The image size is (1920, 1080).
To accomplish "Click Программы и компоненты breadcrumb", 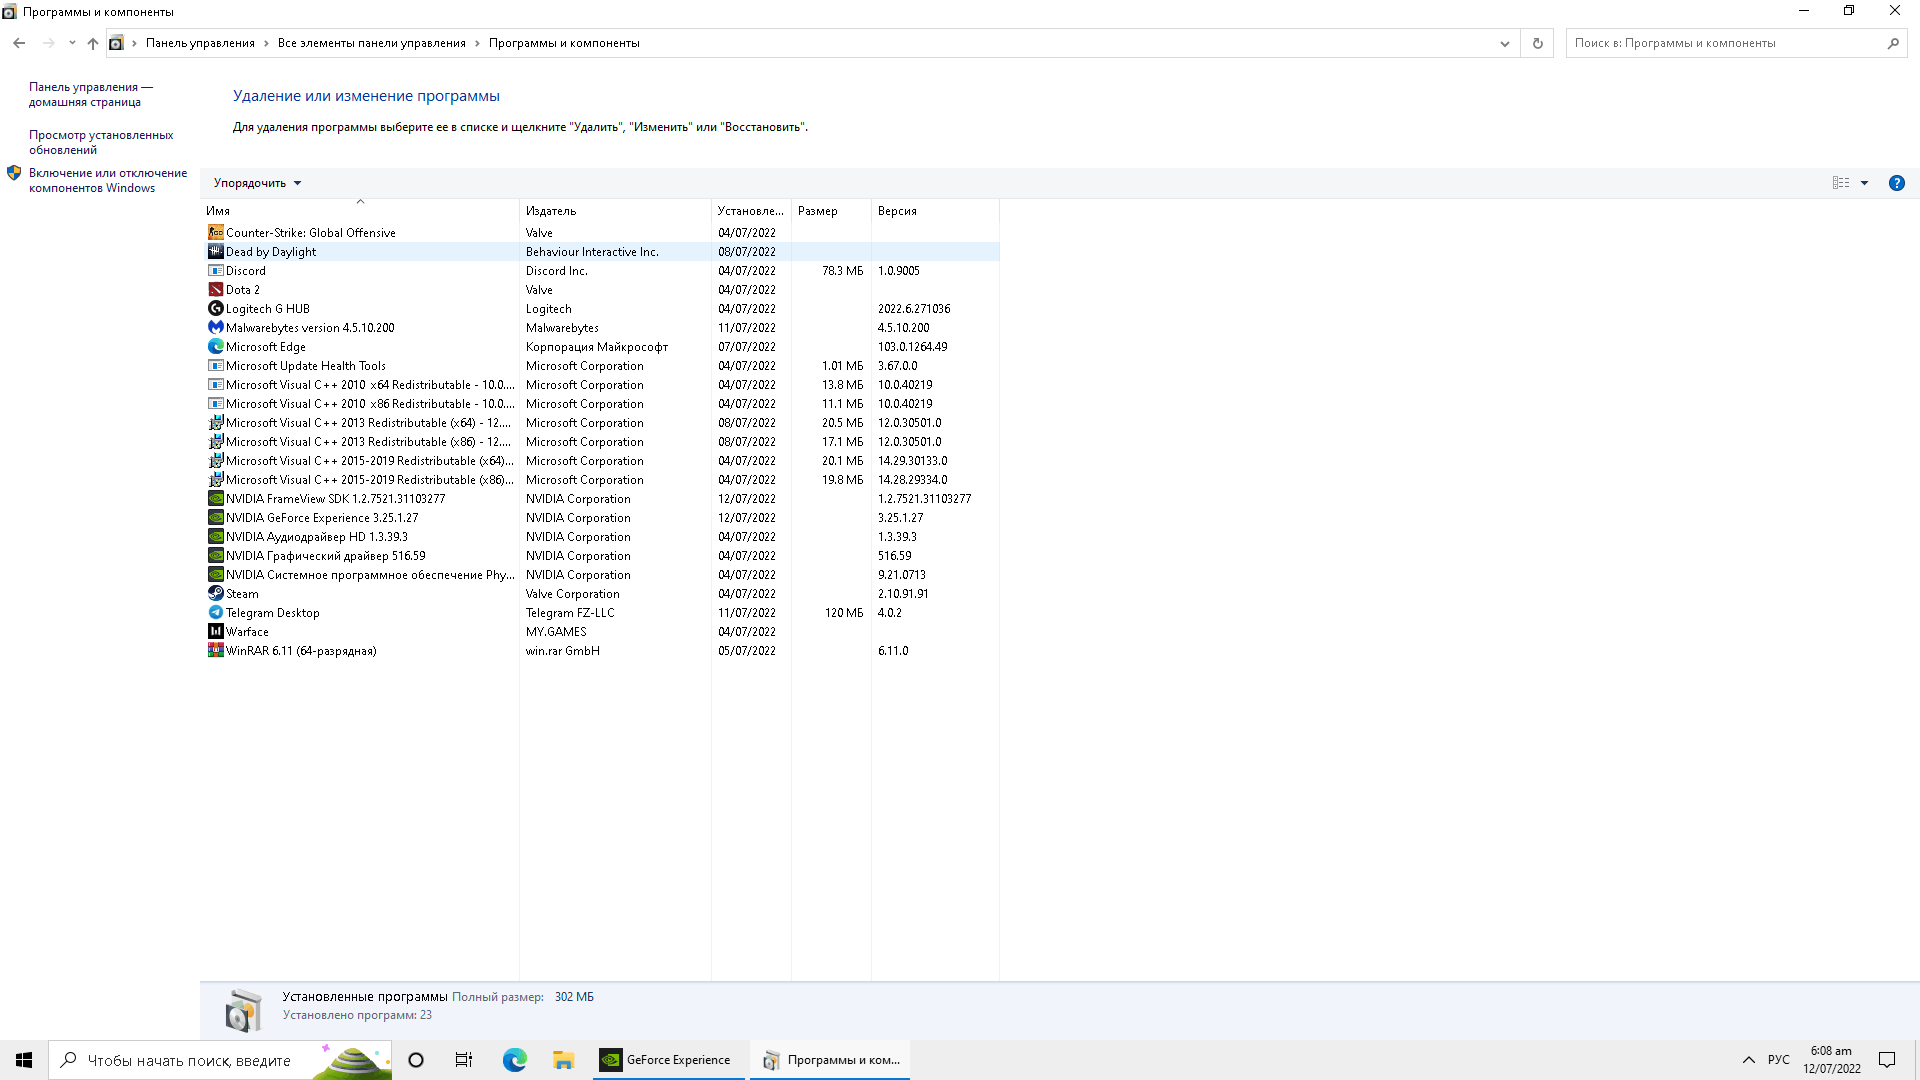I will tap(564, 43).
